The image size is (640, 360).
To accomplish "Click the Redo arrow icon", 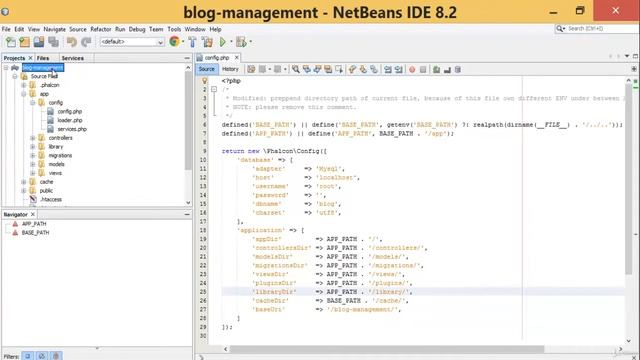I will [86, 42].
